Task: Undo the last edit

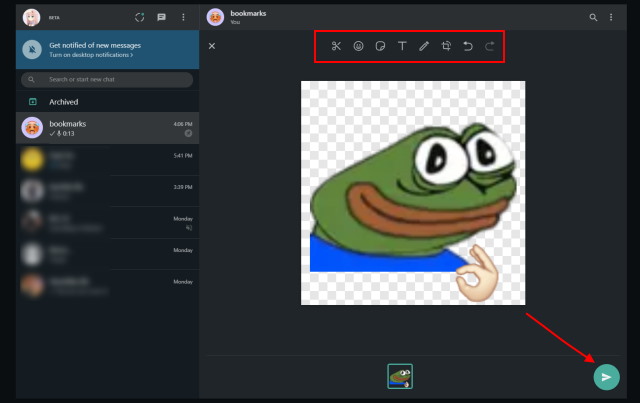Action: 468,46
